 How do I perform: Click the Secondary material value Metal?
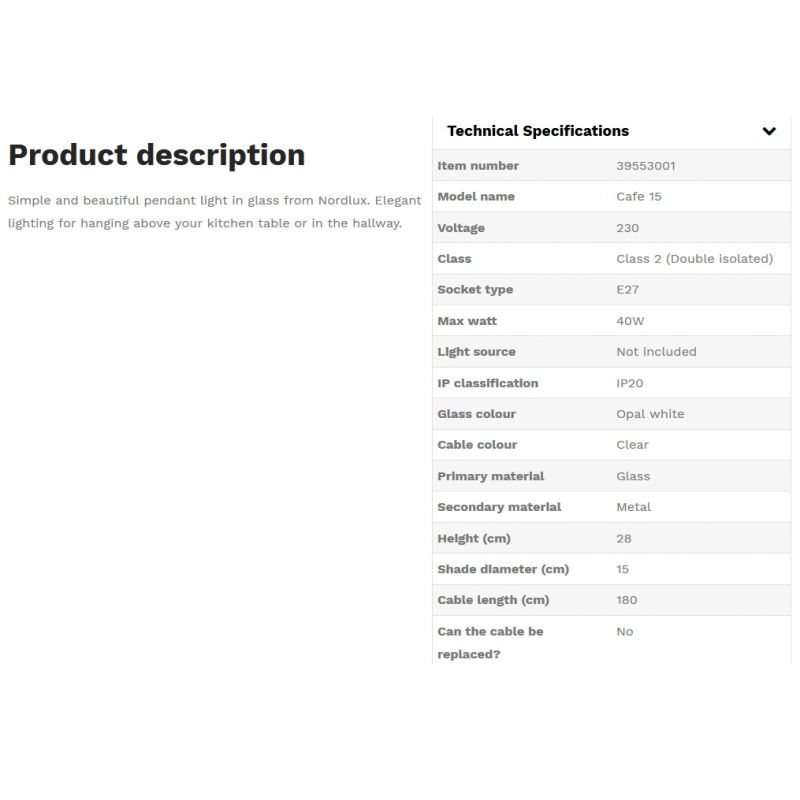[633, 507]
